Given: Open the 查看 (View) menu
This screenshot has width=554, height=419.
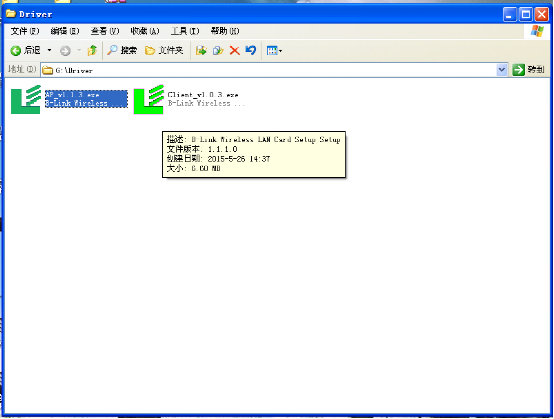Looking at the screenshot, I should pos(105,31).
